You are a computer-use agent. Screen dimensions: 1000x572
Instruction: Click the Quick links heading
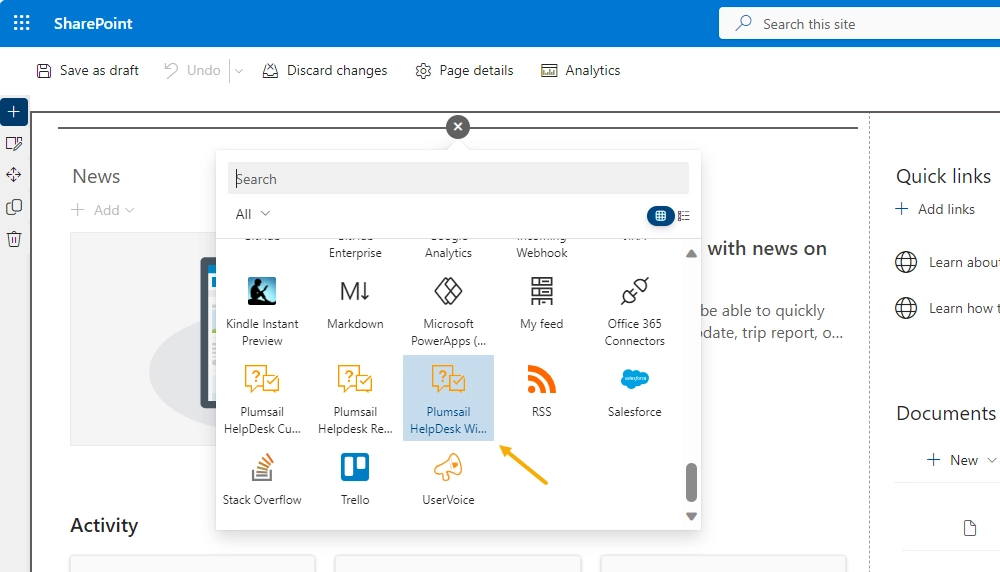(x=943, y=176)
